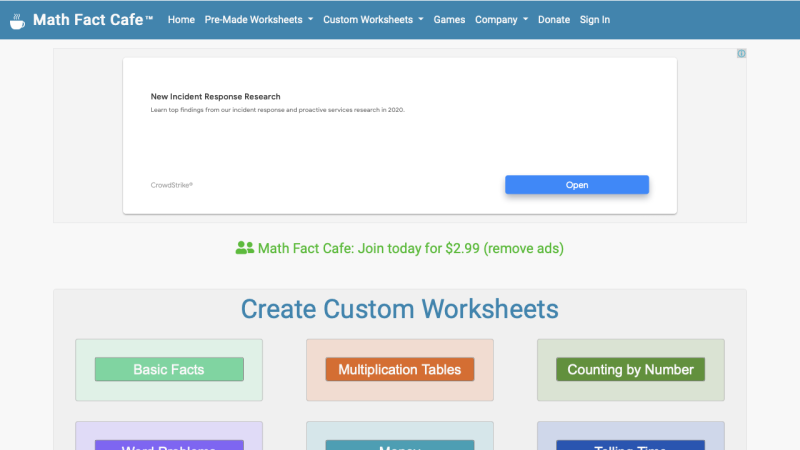Expand the Custom Worksheets dropdown
The image size is (800, 450).
click(373, 20)
